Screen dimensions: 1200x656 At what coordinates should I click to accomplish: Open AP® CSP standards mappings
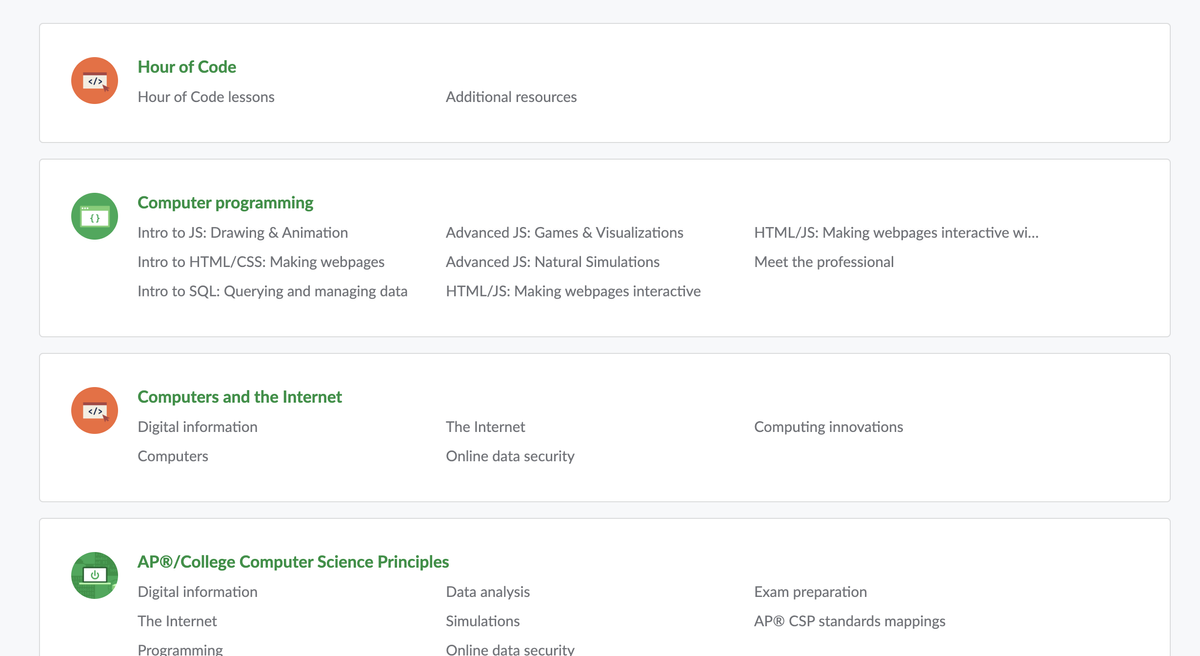tap(850, 620)
